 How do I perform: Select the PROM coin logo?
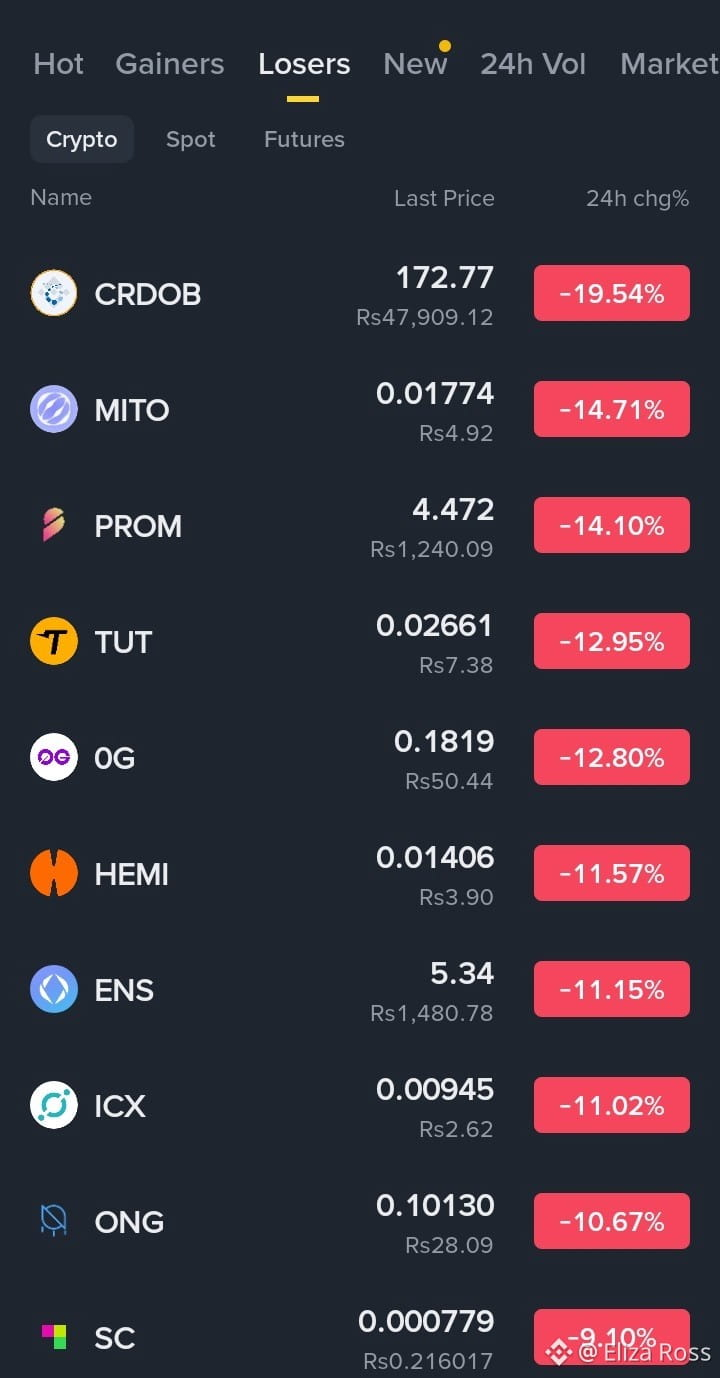54,525
